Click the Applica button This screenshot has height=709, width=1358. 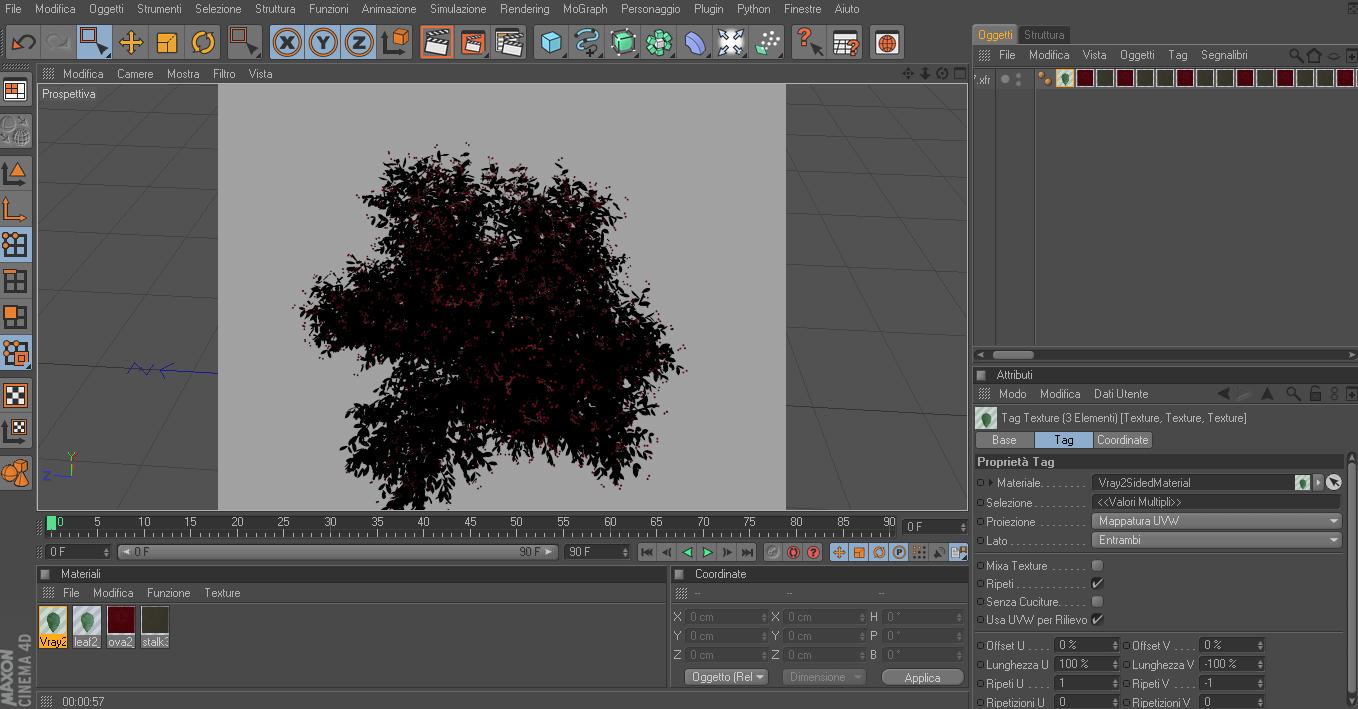click(x=921, y=677)
